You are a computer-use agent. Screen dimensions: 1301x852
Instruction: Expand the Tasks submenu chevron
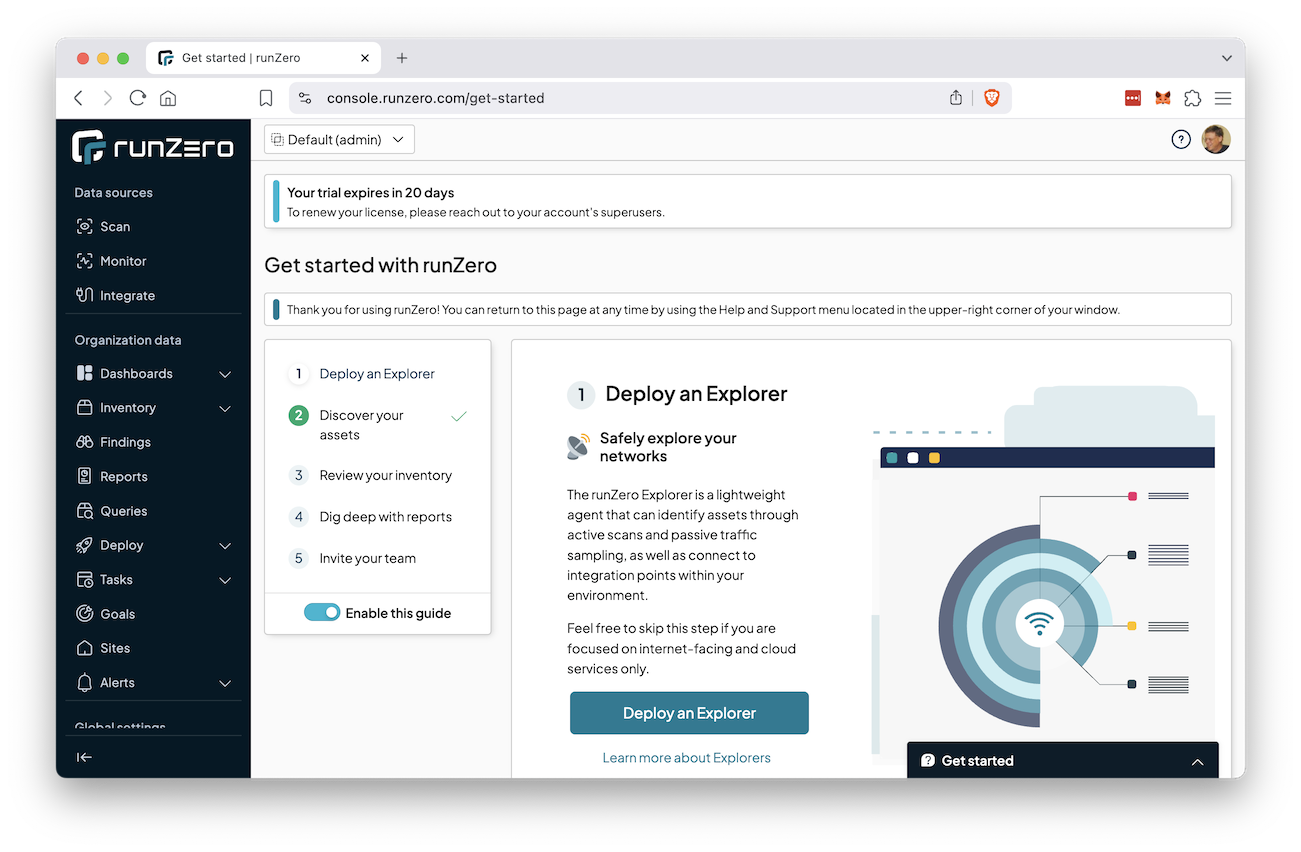tap(225, 580)
